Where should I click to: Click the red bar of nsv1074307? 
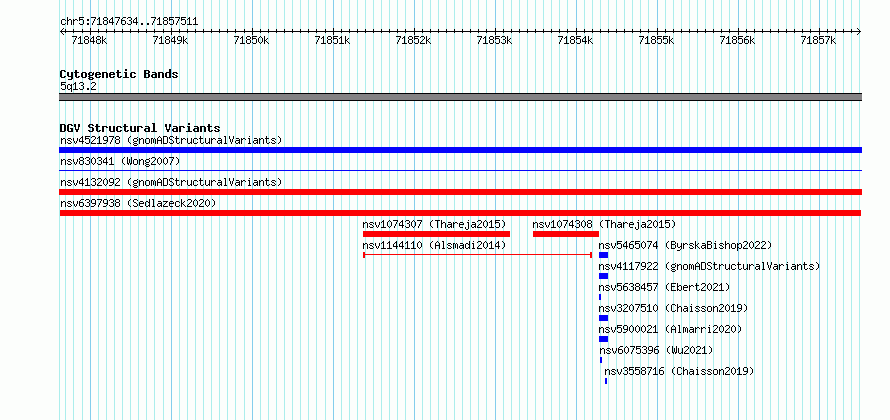[x=436, y=234]
